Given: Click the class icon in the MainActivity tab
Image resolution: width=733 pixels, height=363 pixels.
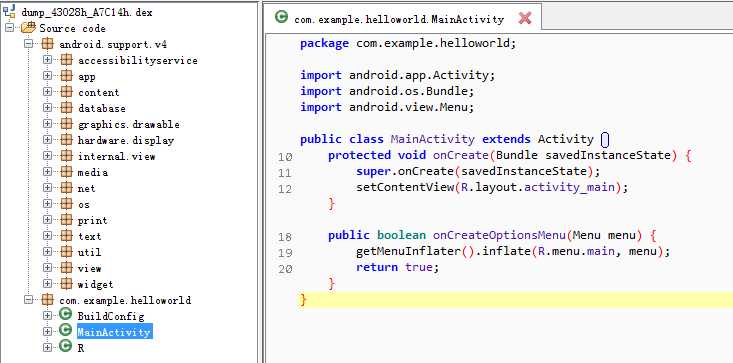Looking at the screenshot, I should 281,17.
